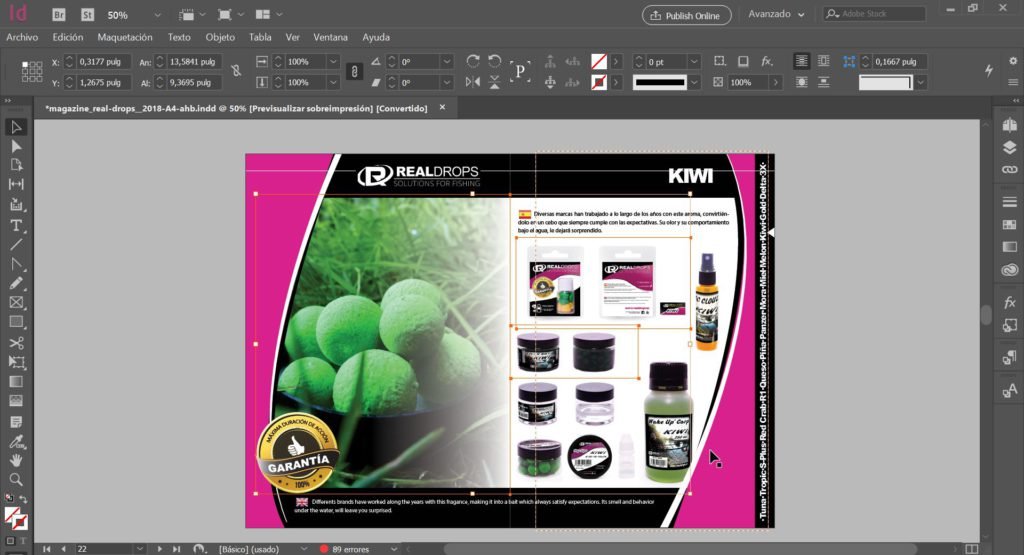The width and height of the screenshot is (1024, 555).
Task: Rotate selection 90 degrees clockwise
Action: (473, 61)
